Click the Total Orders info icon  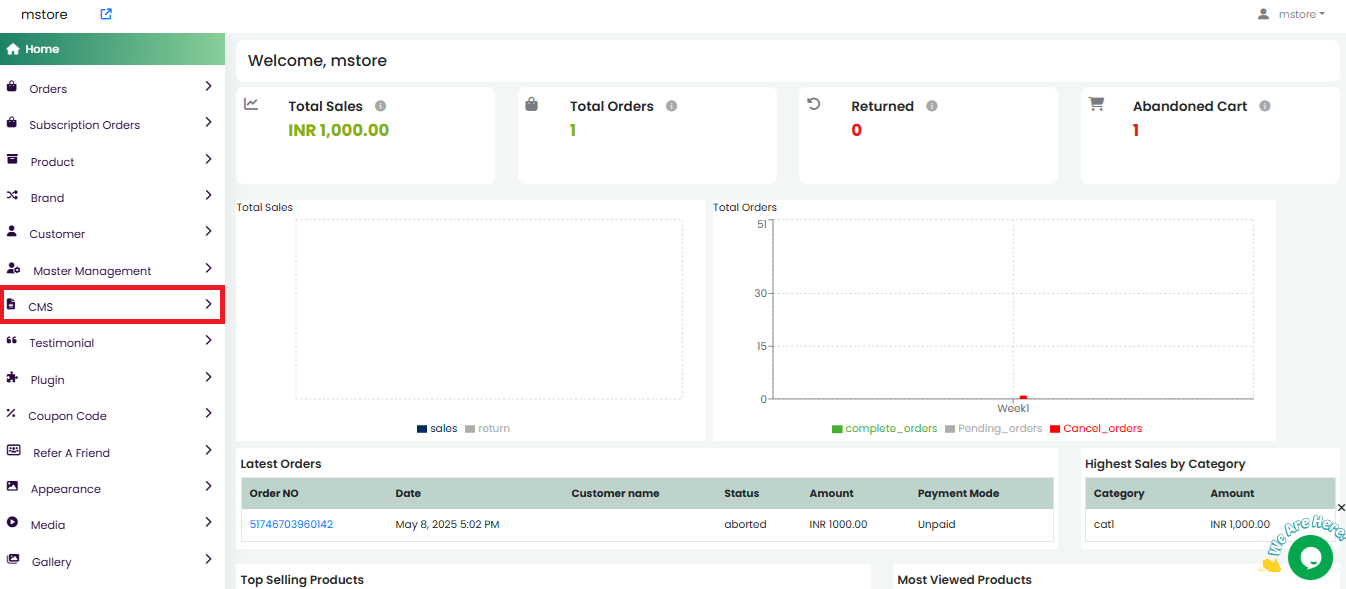pyautogui.click(x=671, y=106)
